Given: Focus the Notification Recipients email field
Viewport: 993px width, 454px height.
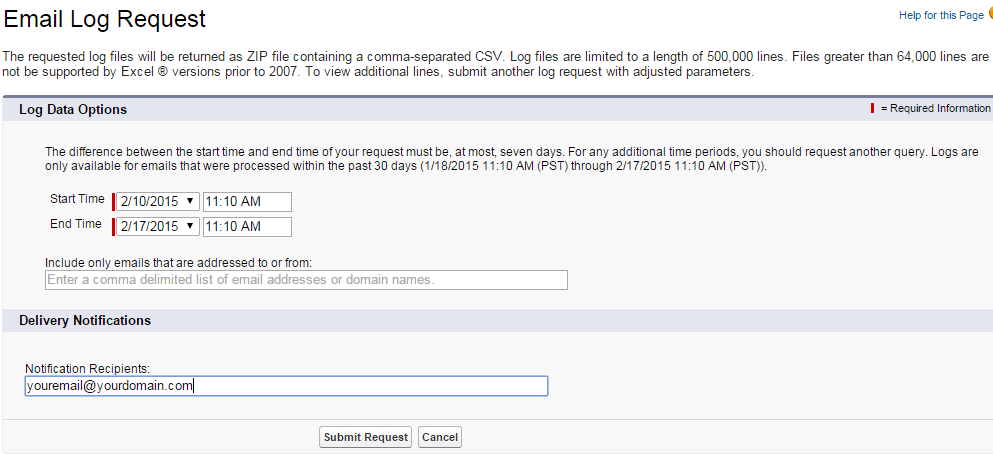Looking at the screenshot, I should click(x=286, y=386).
